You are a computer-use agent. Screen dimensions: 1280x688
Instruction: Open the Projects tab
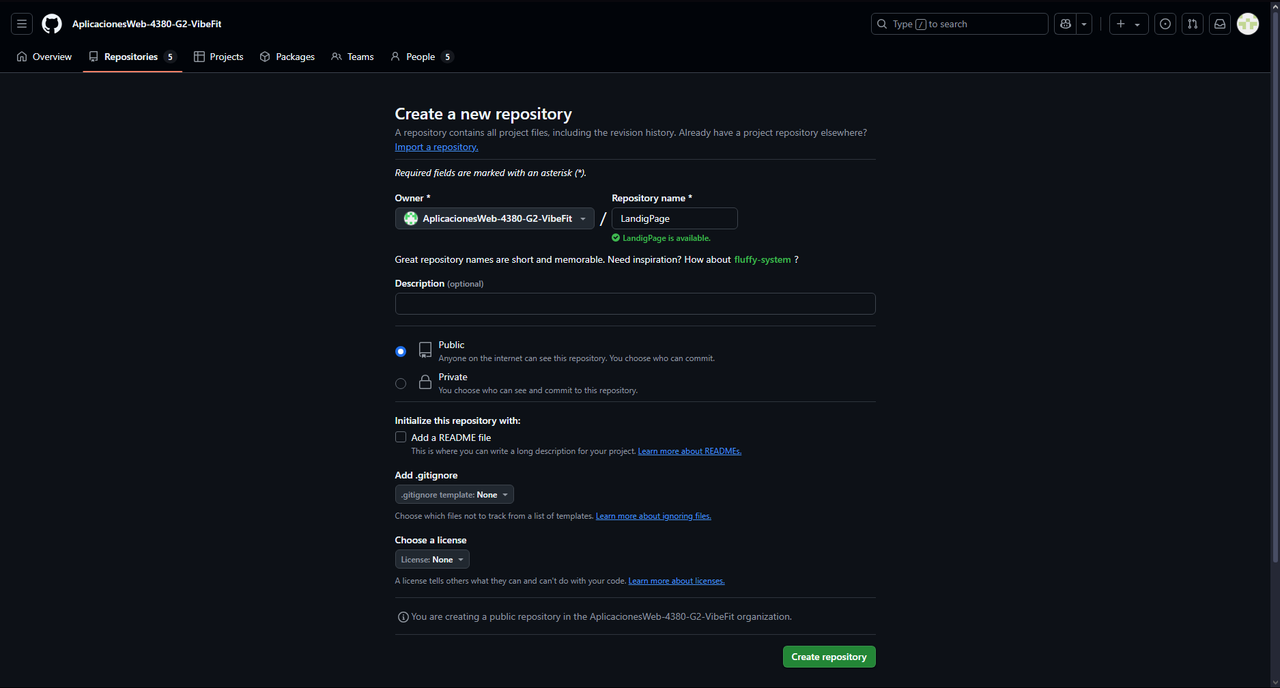point(219,57)
